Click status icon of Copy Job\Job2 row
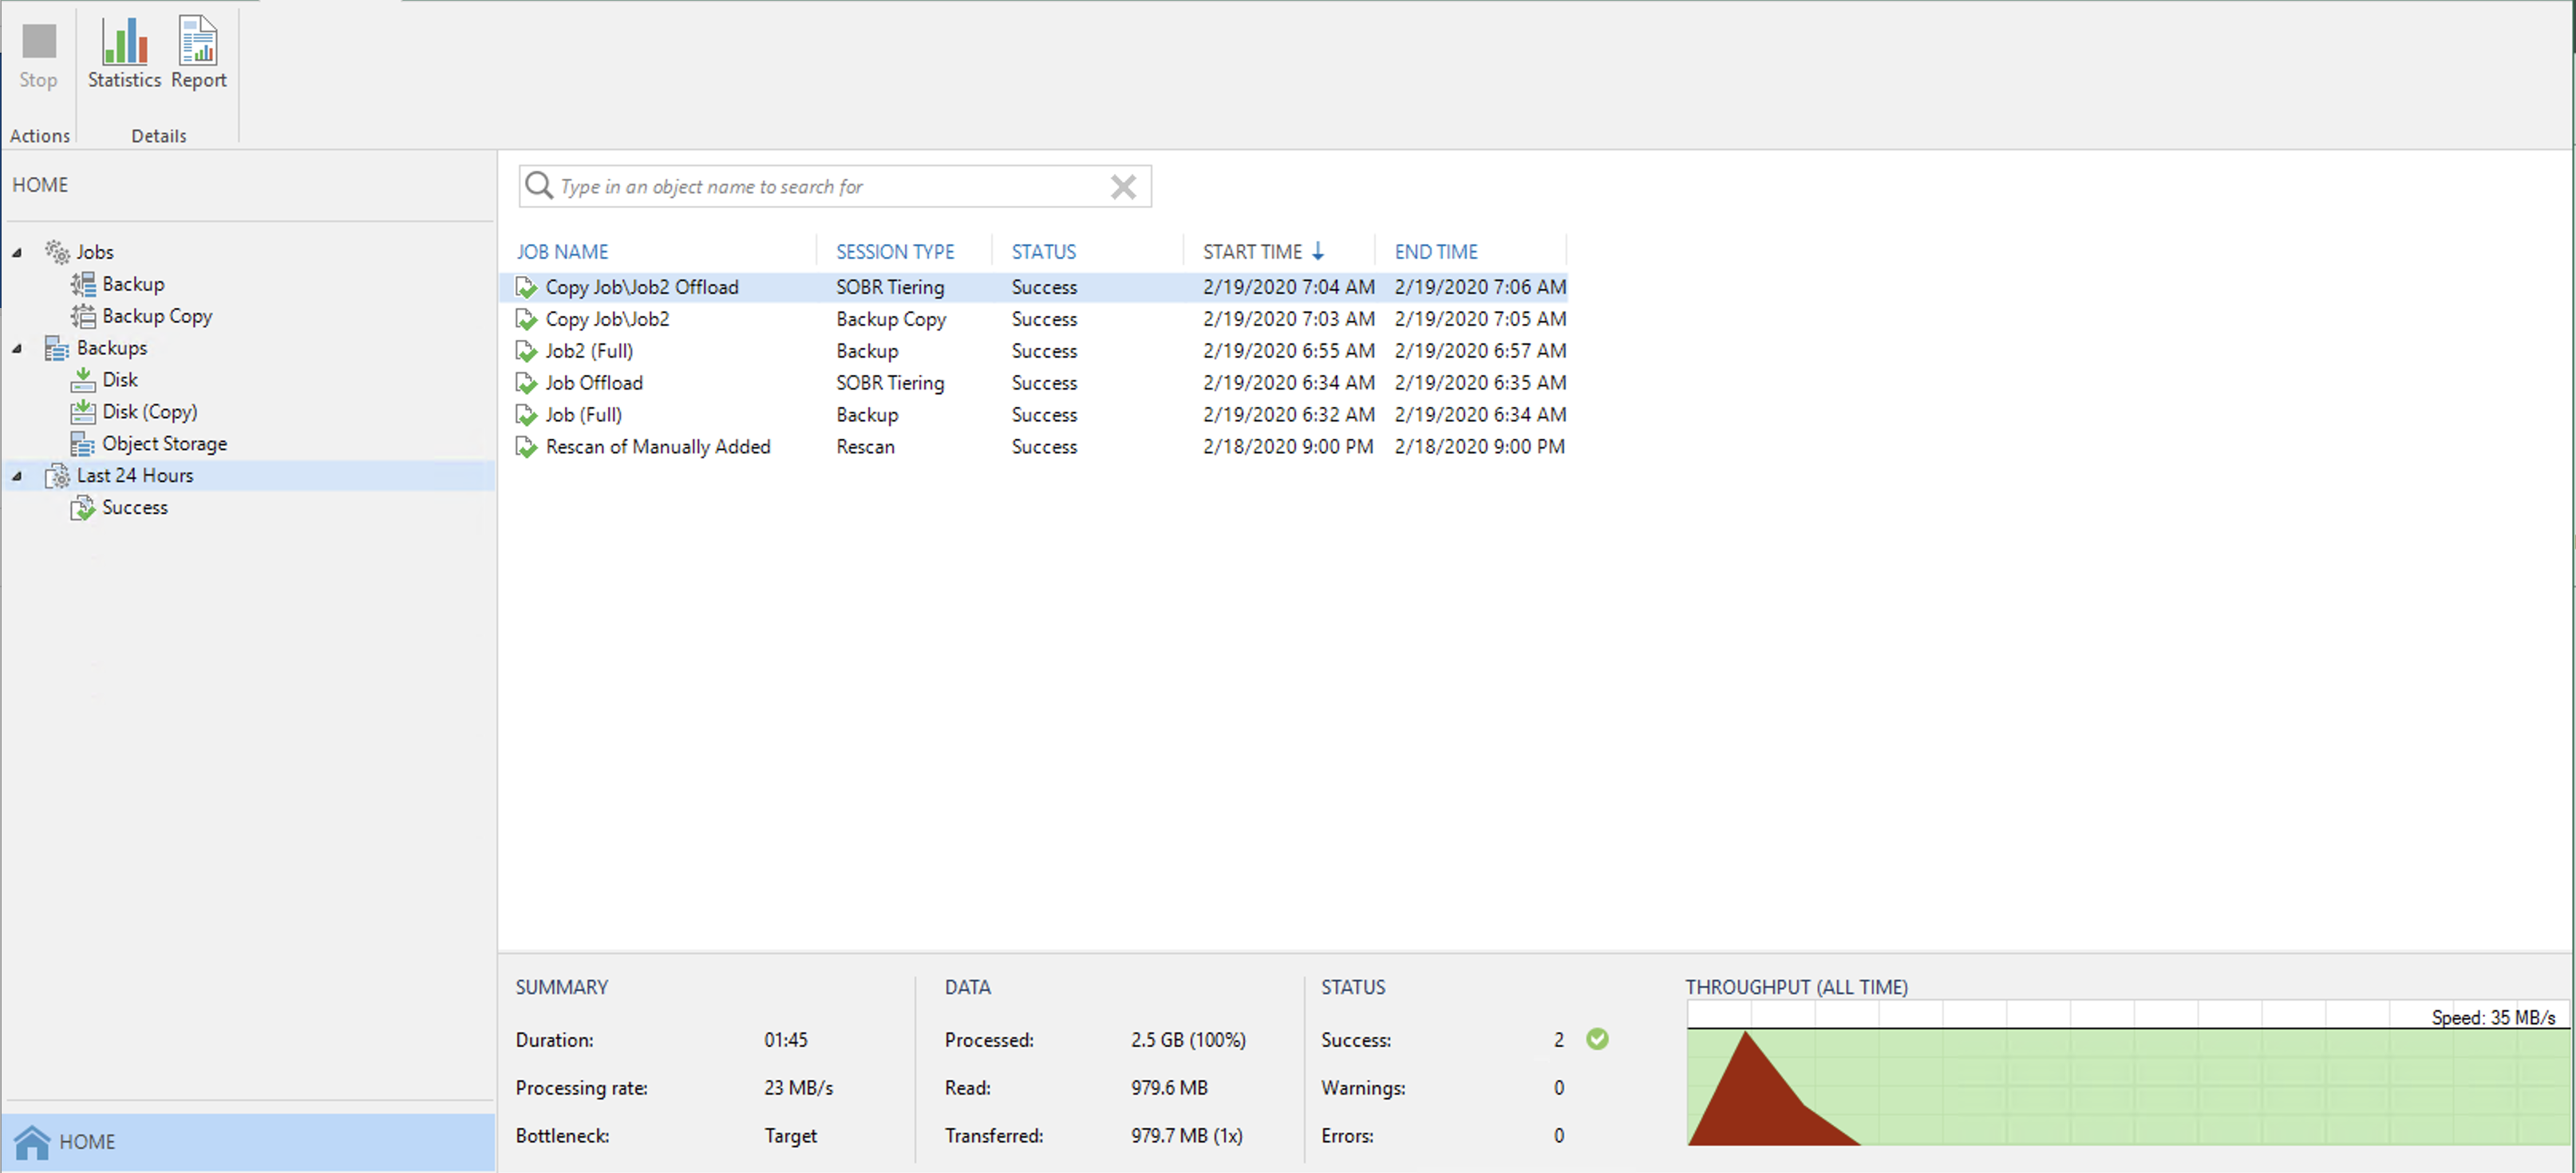This screenshot has height=1173, width=2576. pos(526,320)
